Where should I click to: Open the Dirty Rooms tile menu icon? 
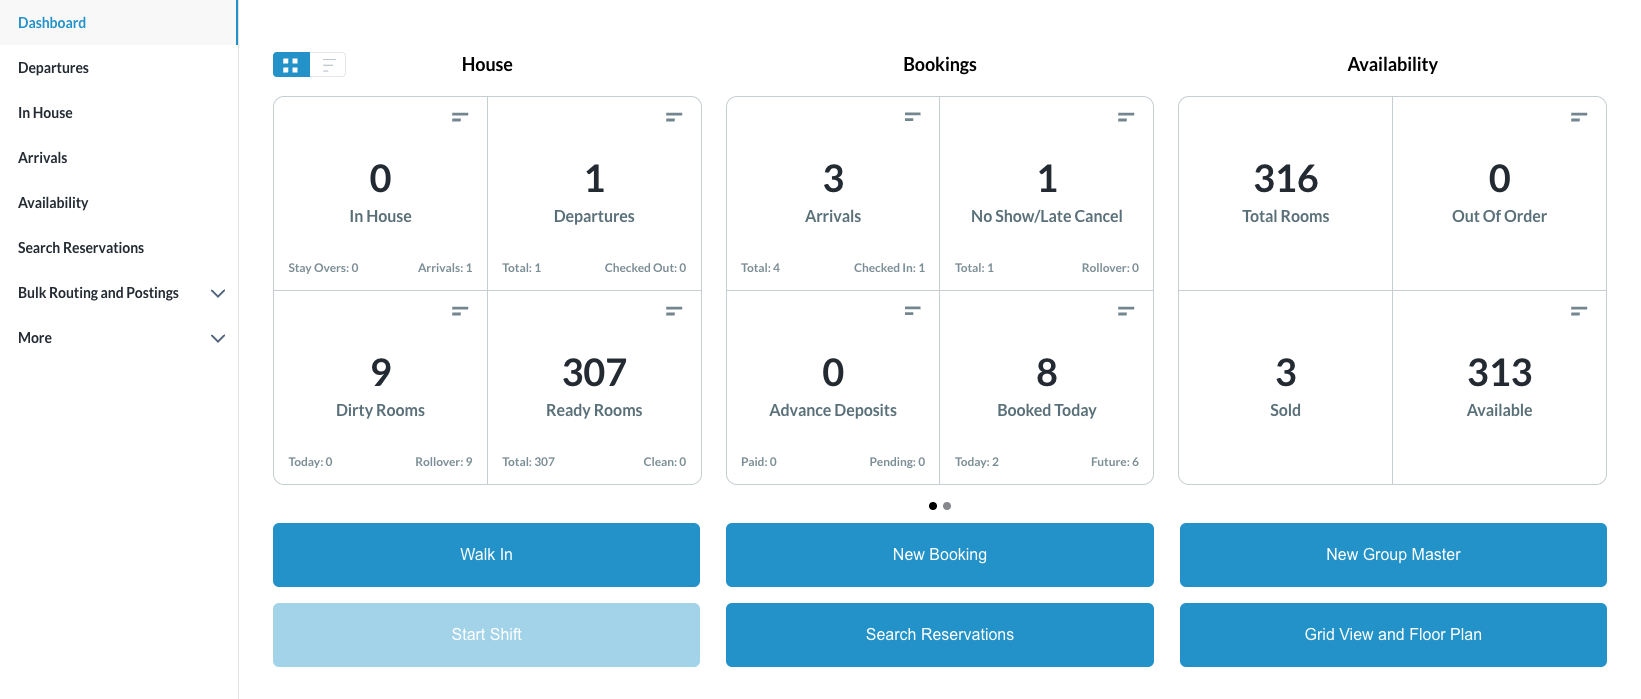[x=460, y=311]
